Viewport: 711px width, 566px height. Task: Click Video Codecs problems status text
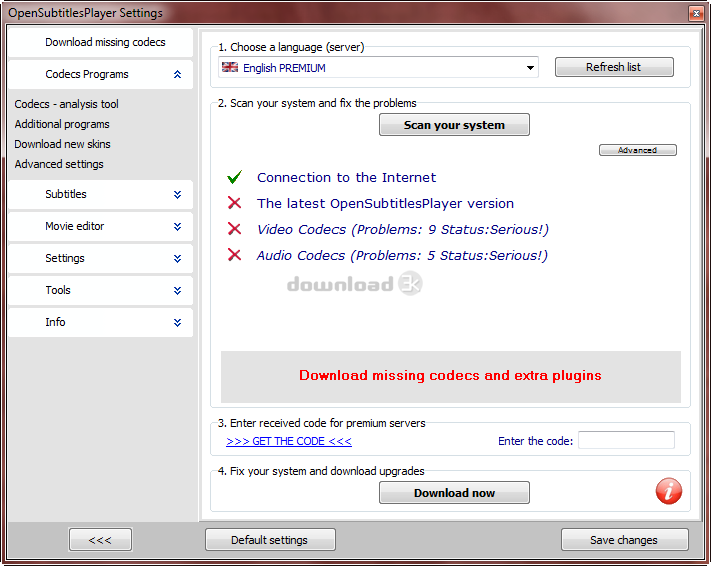click(403, 229)
